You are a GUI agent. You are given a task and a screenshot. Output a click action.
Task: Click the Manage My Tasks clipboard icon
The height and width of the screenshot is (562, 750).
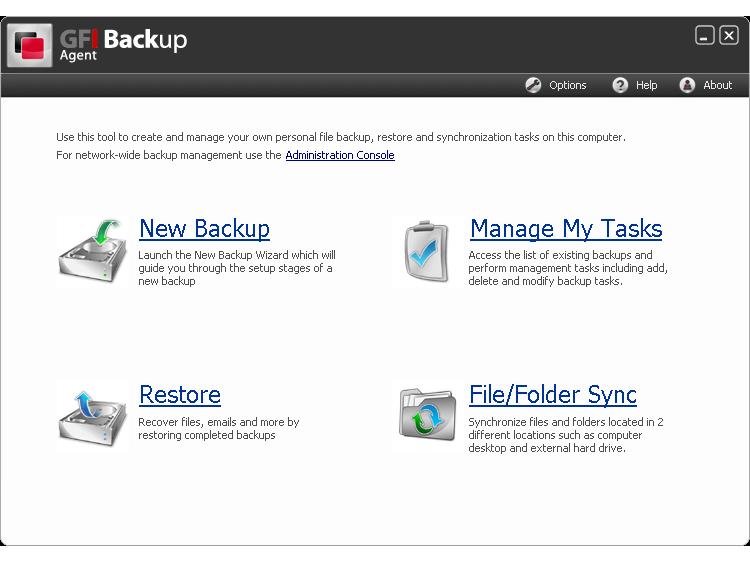(x=426, y=252)
